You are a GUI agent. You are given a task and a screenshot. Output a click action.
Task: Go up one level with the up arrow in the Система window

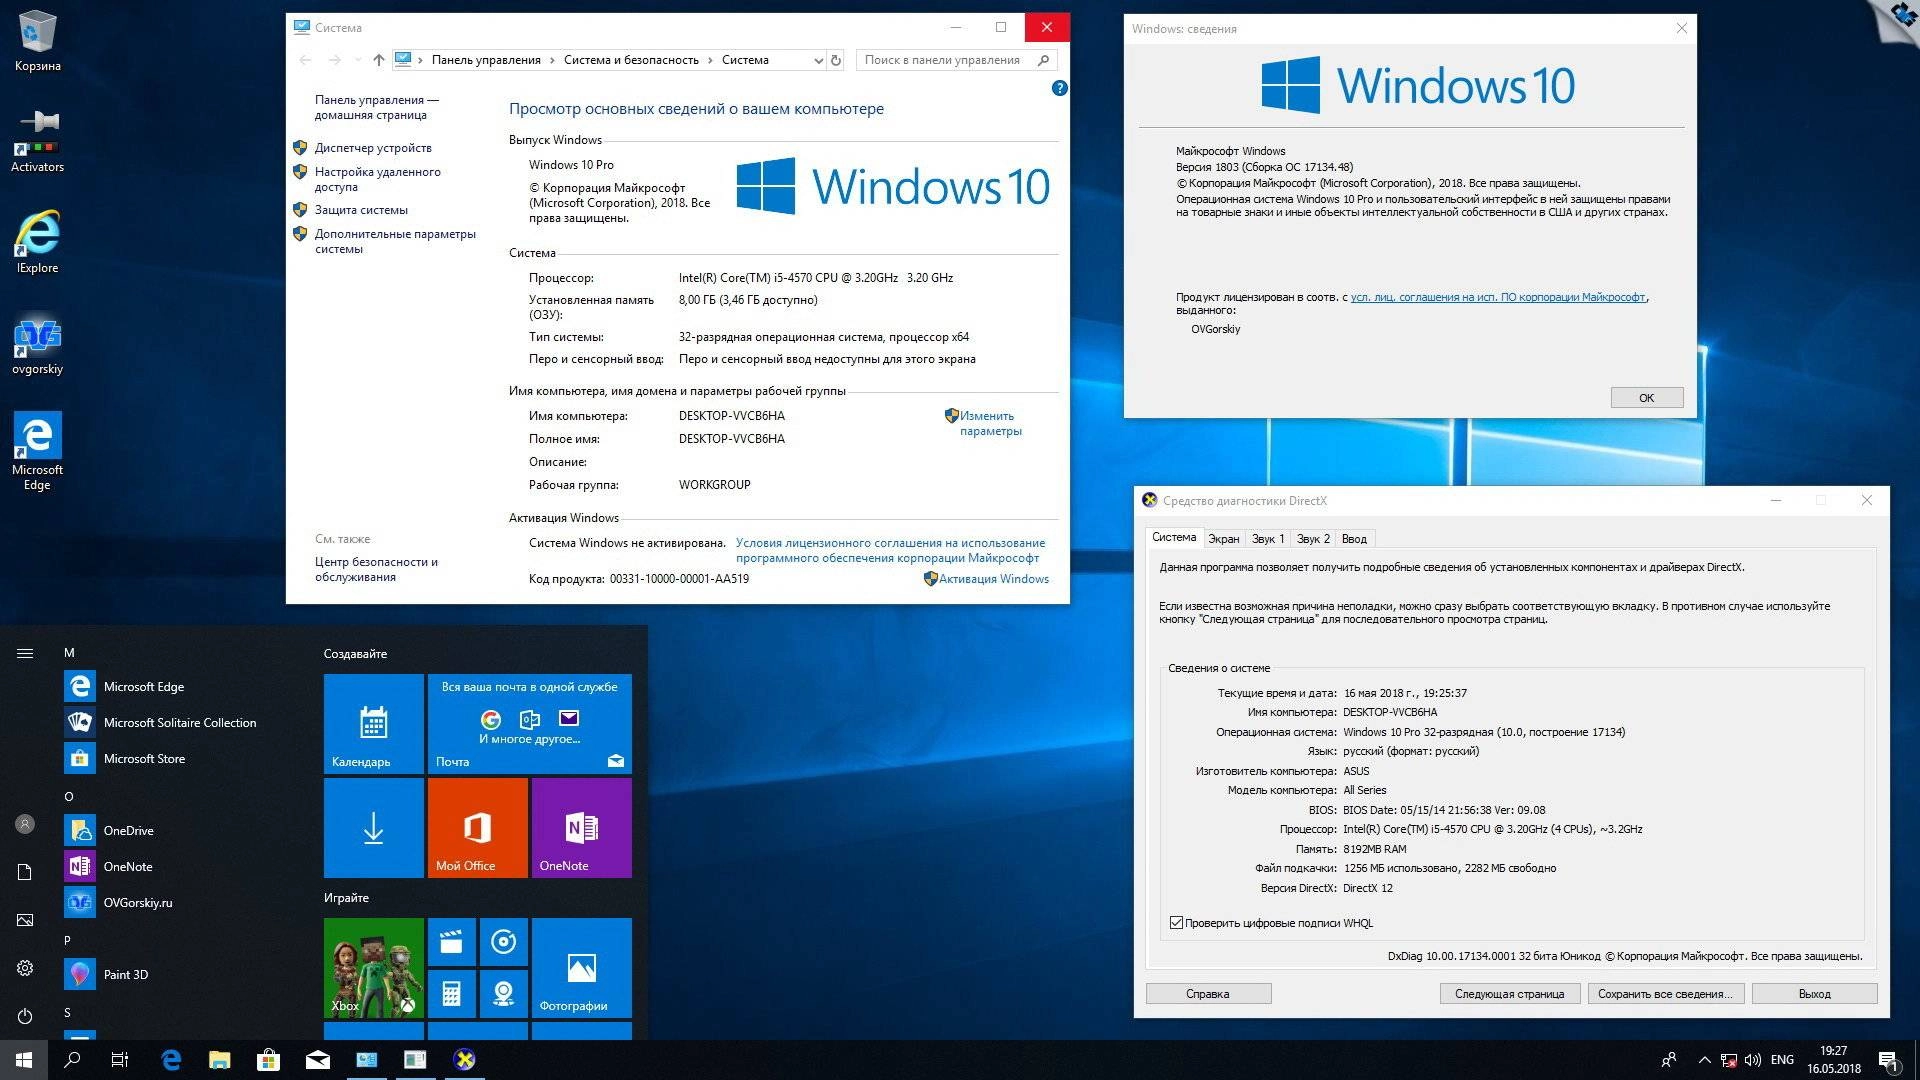coord(378,60)
